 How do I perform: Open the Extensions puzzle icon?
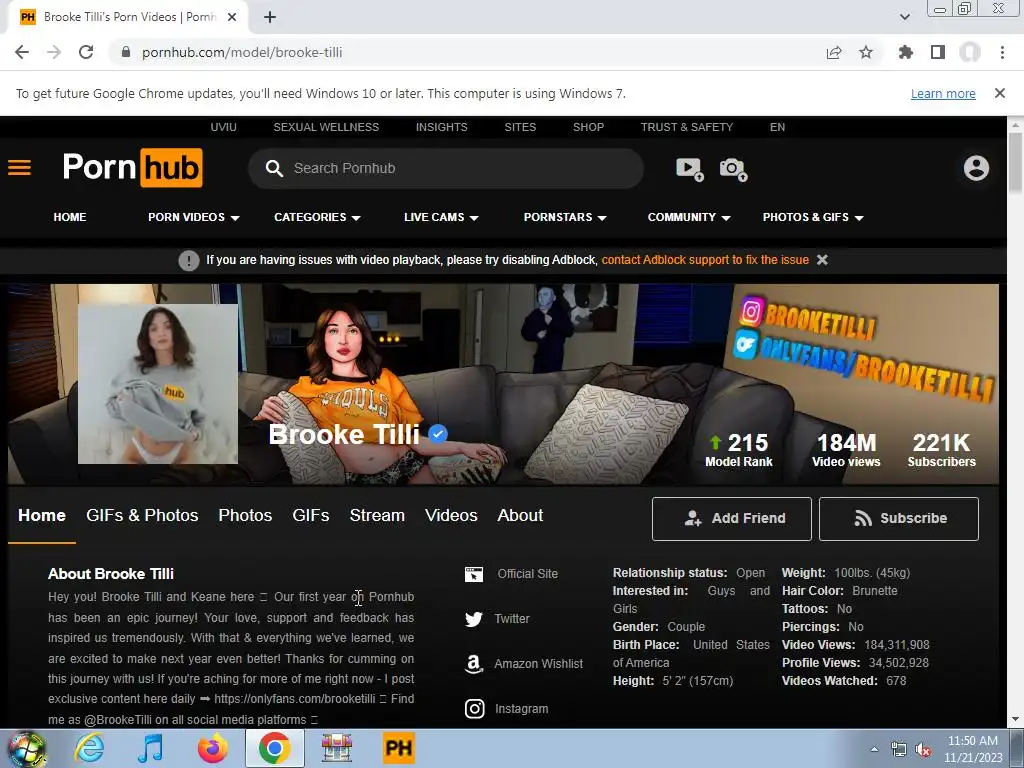pos(906,52)
